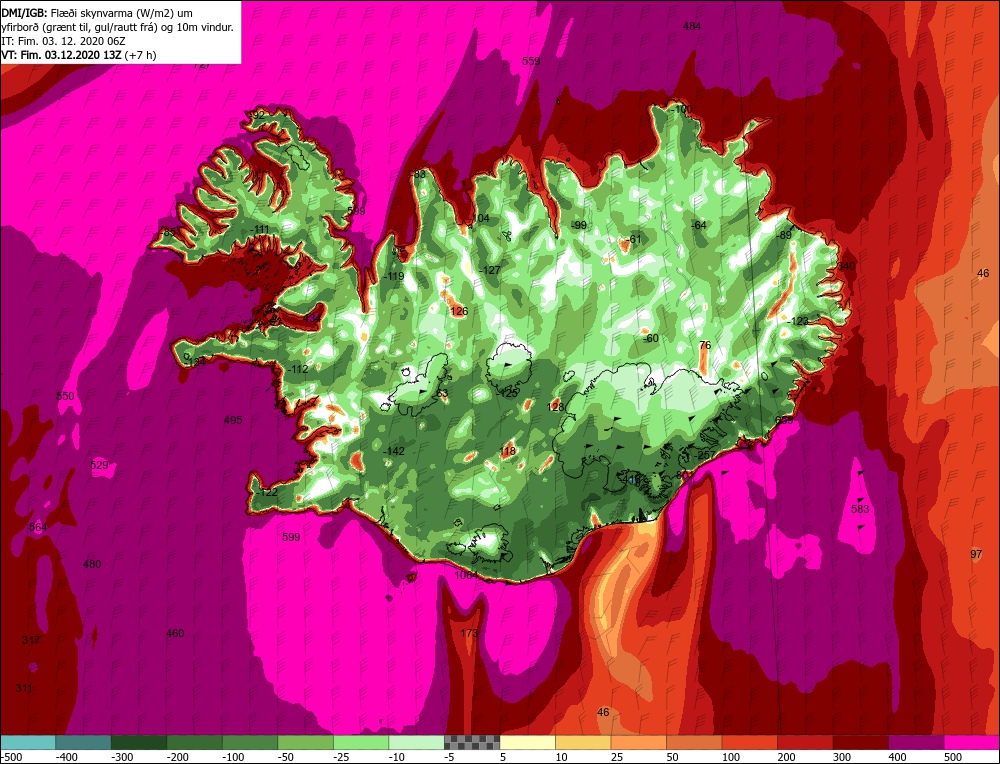Select the pale green -10 to -5 legend swatch
1000x764 pixels.
click(416, 742)
